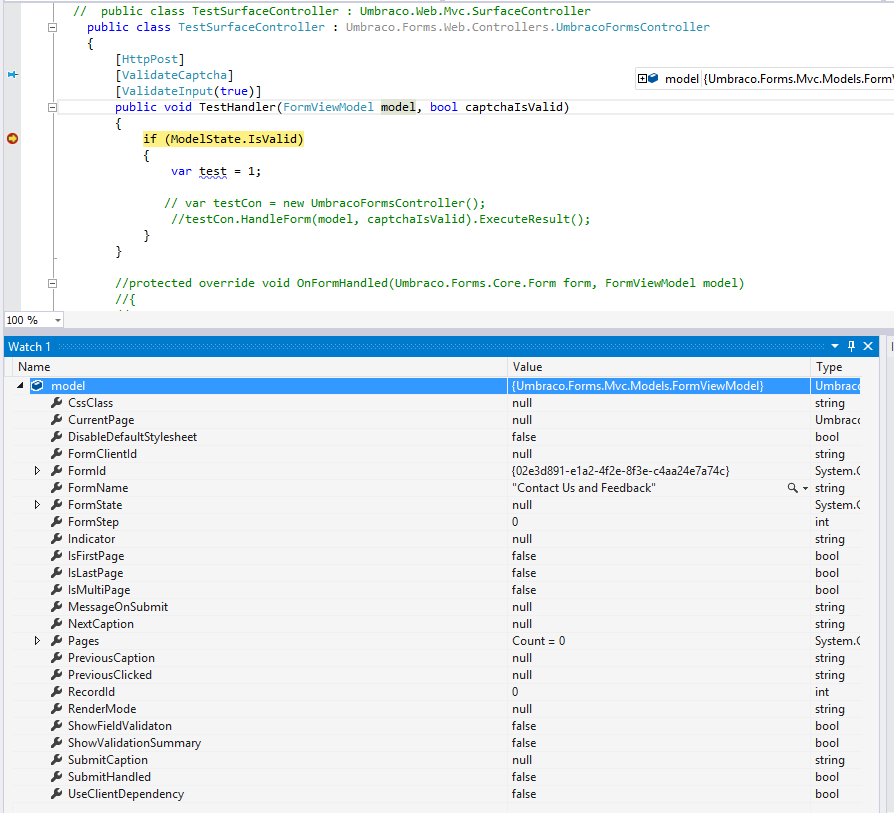The width and height of the screenshot is (894, 813).
Task: Click the property icon beside UseClientDependency
Action: tap(56, 794)
